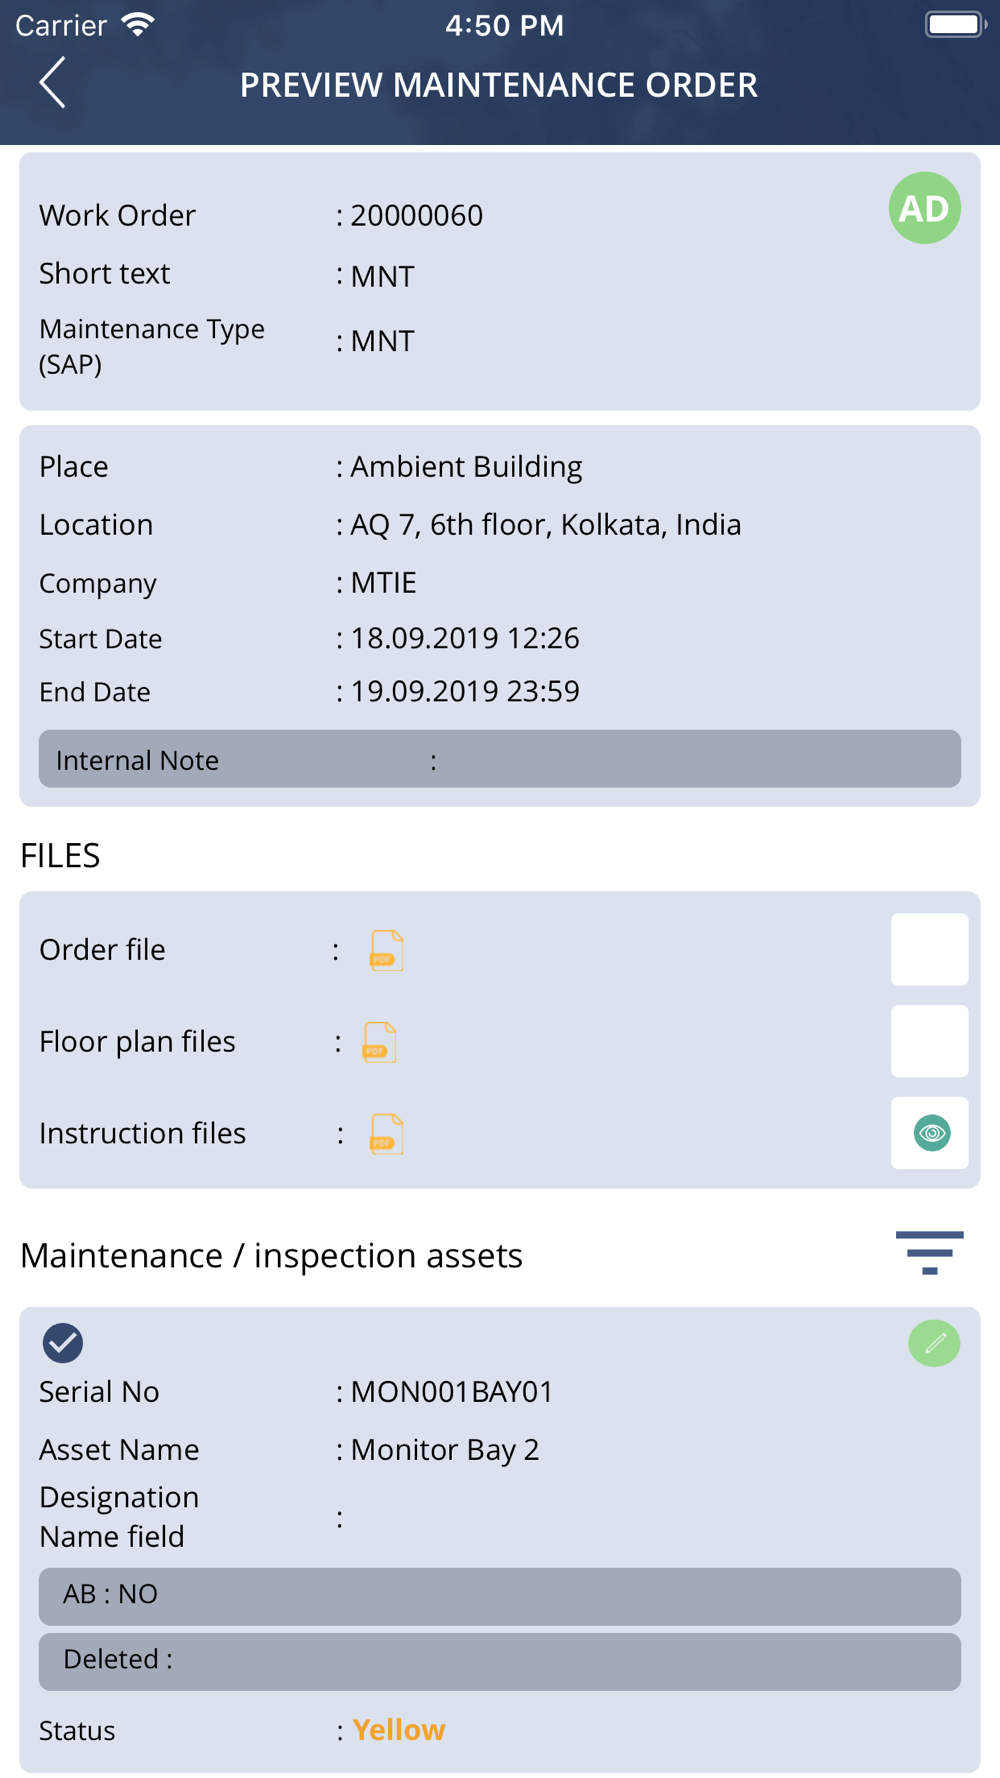1000x1778 pixels.
Task: Expand the AB : NO row
Action: point(500,1596)
